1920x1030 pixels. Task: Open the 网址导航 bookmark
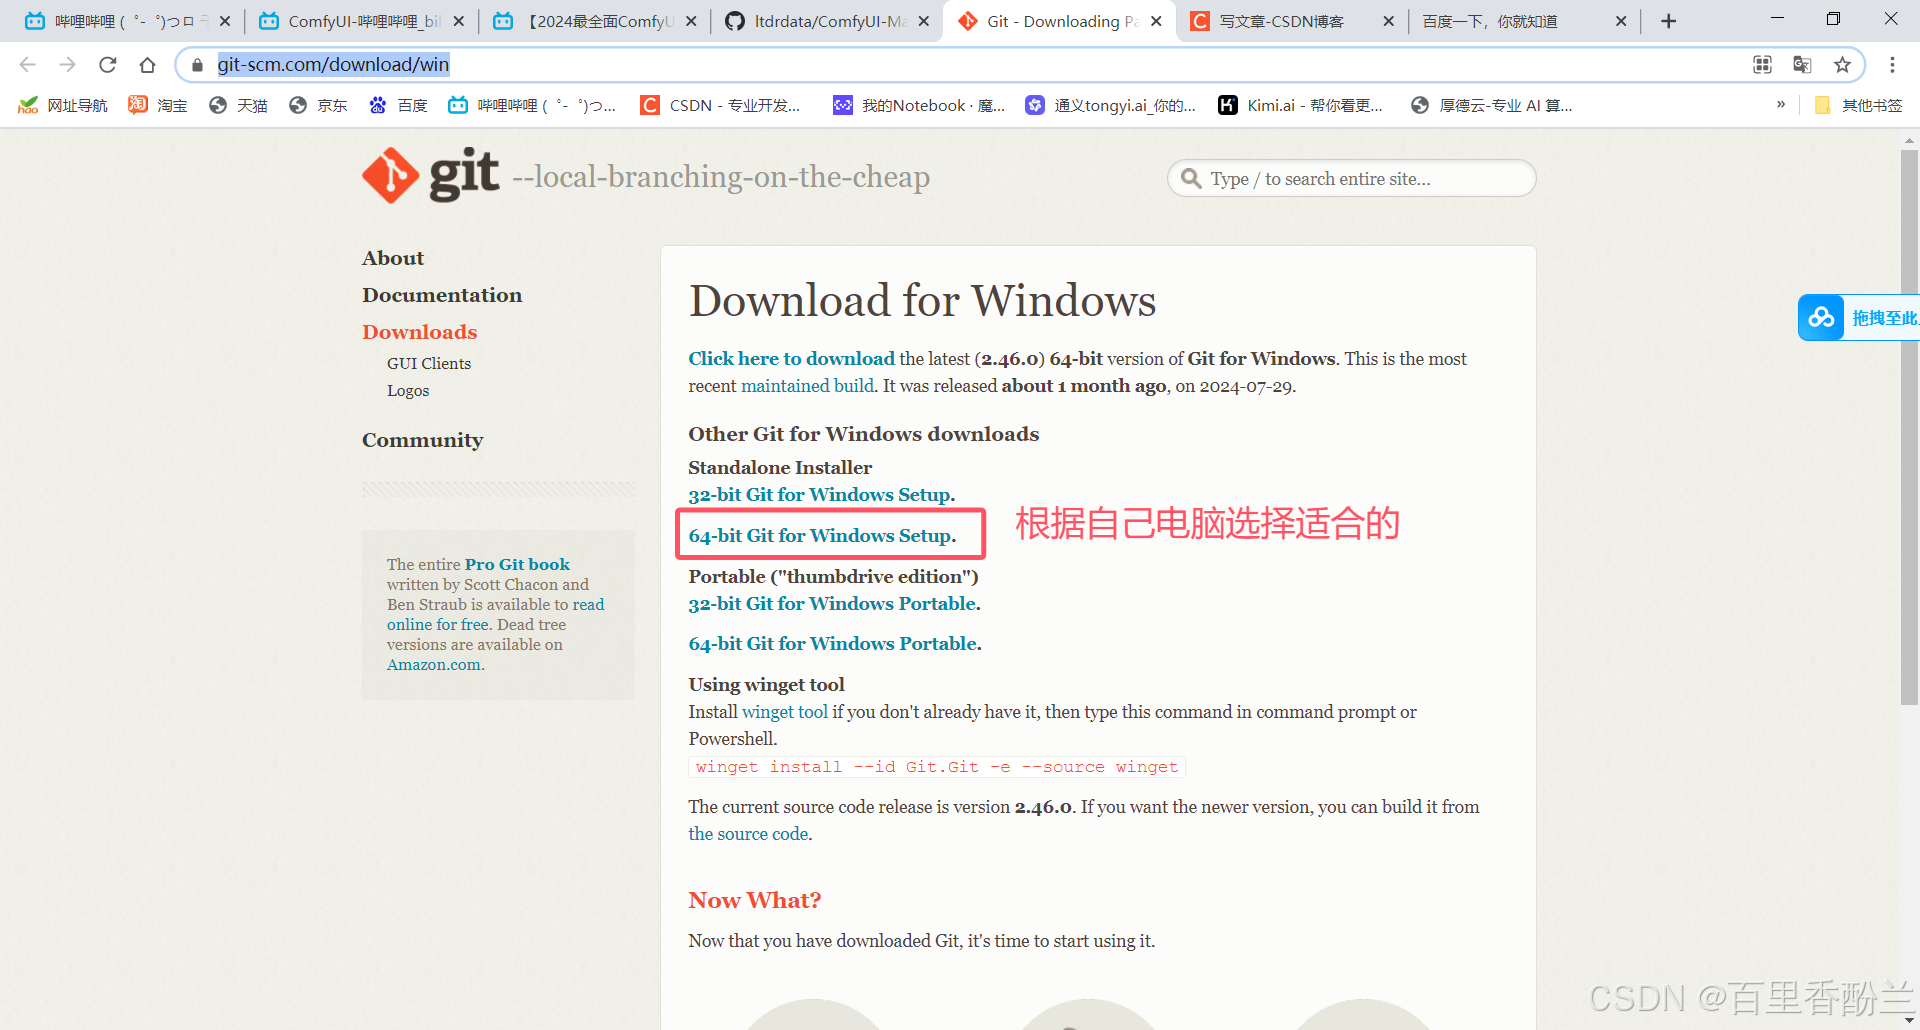[63, 105]
